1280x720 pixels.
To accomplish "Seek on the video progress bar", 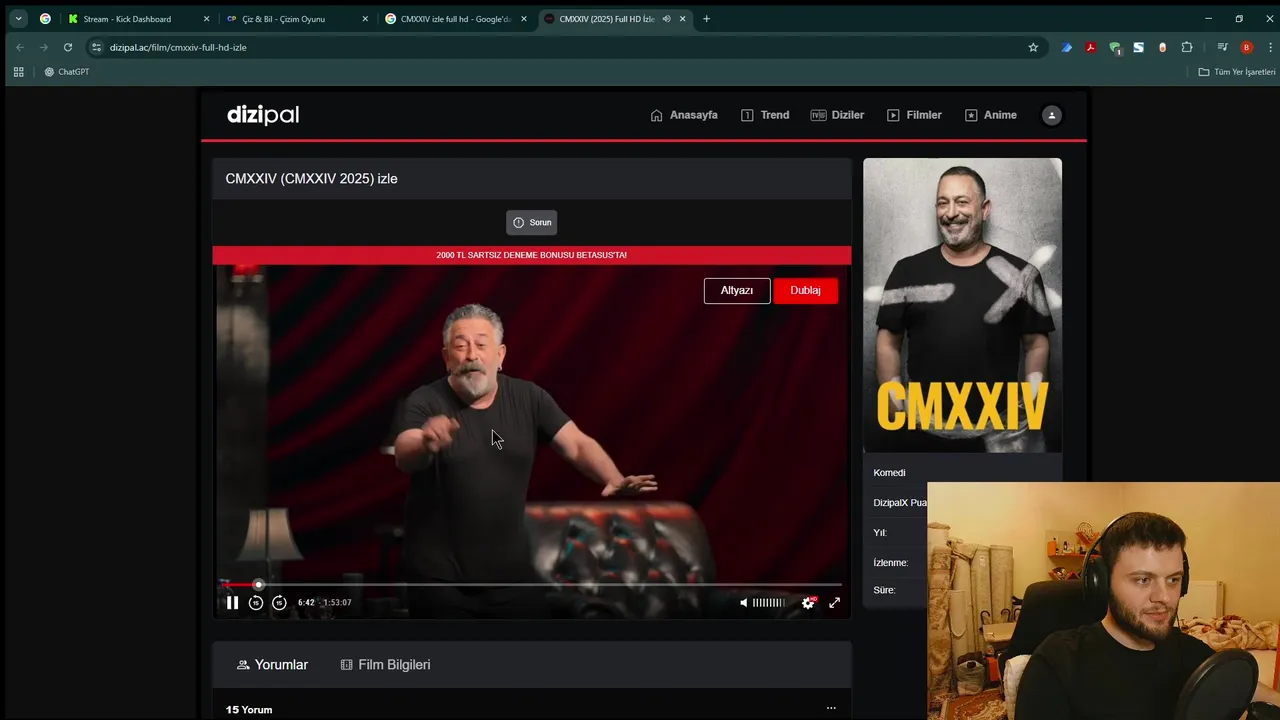I will (532, 585).
